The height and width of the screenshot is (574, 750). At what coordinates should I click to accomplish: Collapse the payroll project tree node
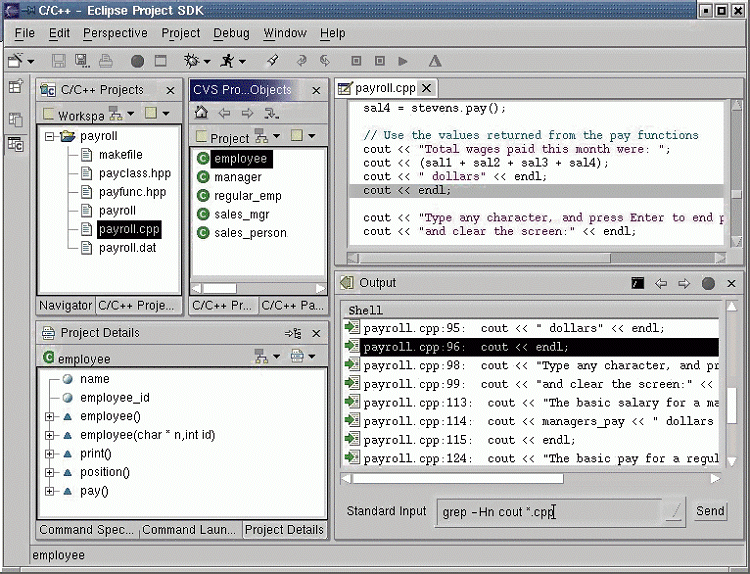tap(49, 137)
